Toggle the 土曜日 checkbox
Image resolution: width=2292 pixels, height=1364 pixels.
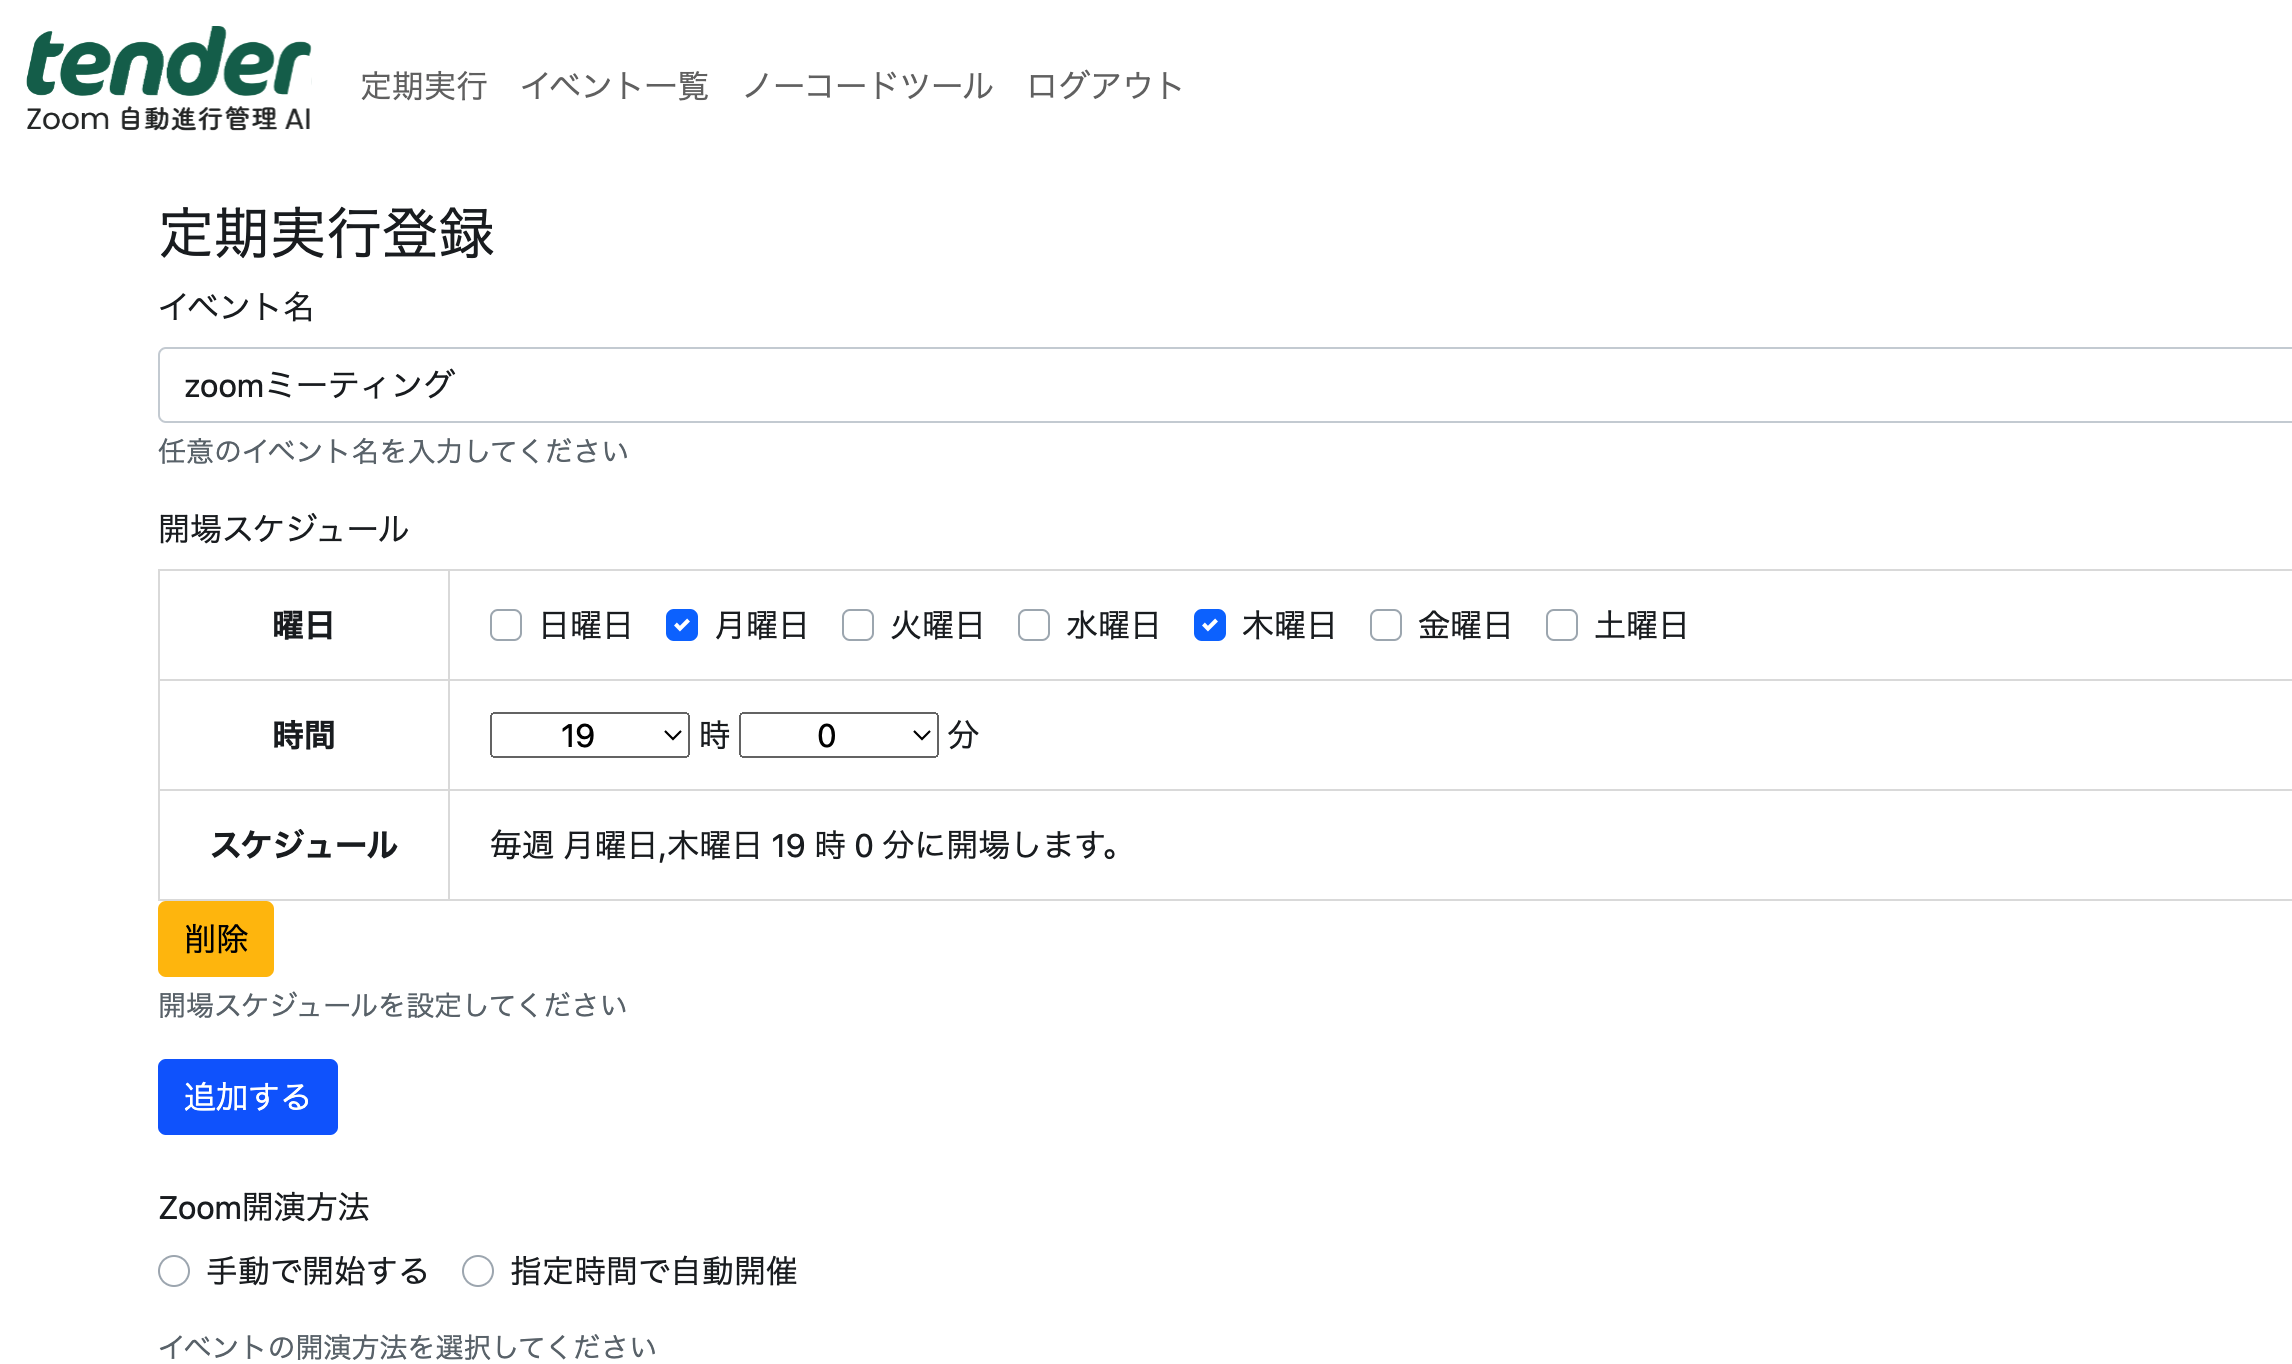(1562, 626)
